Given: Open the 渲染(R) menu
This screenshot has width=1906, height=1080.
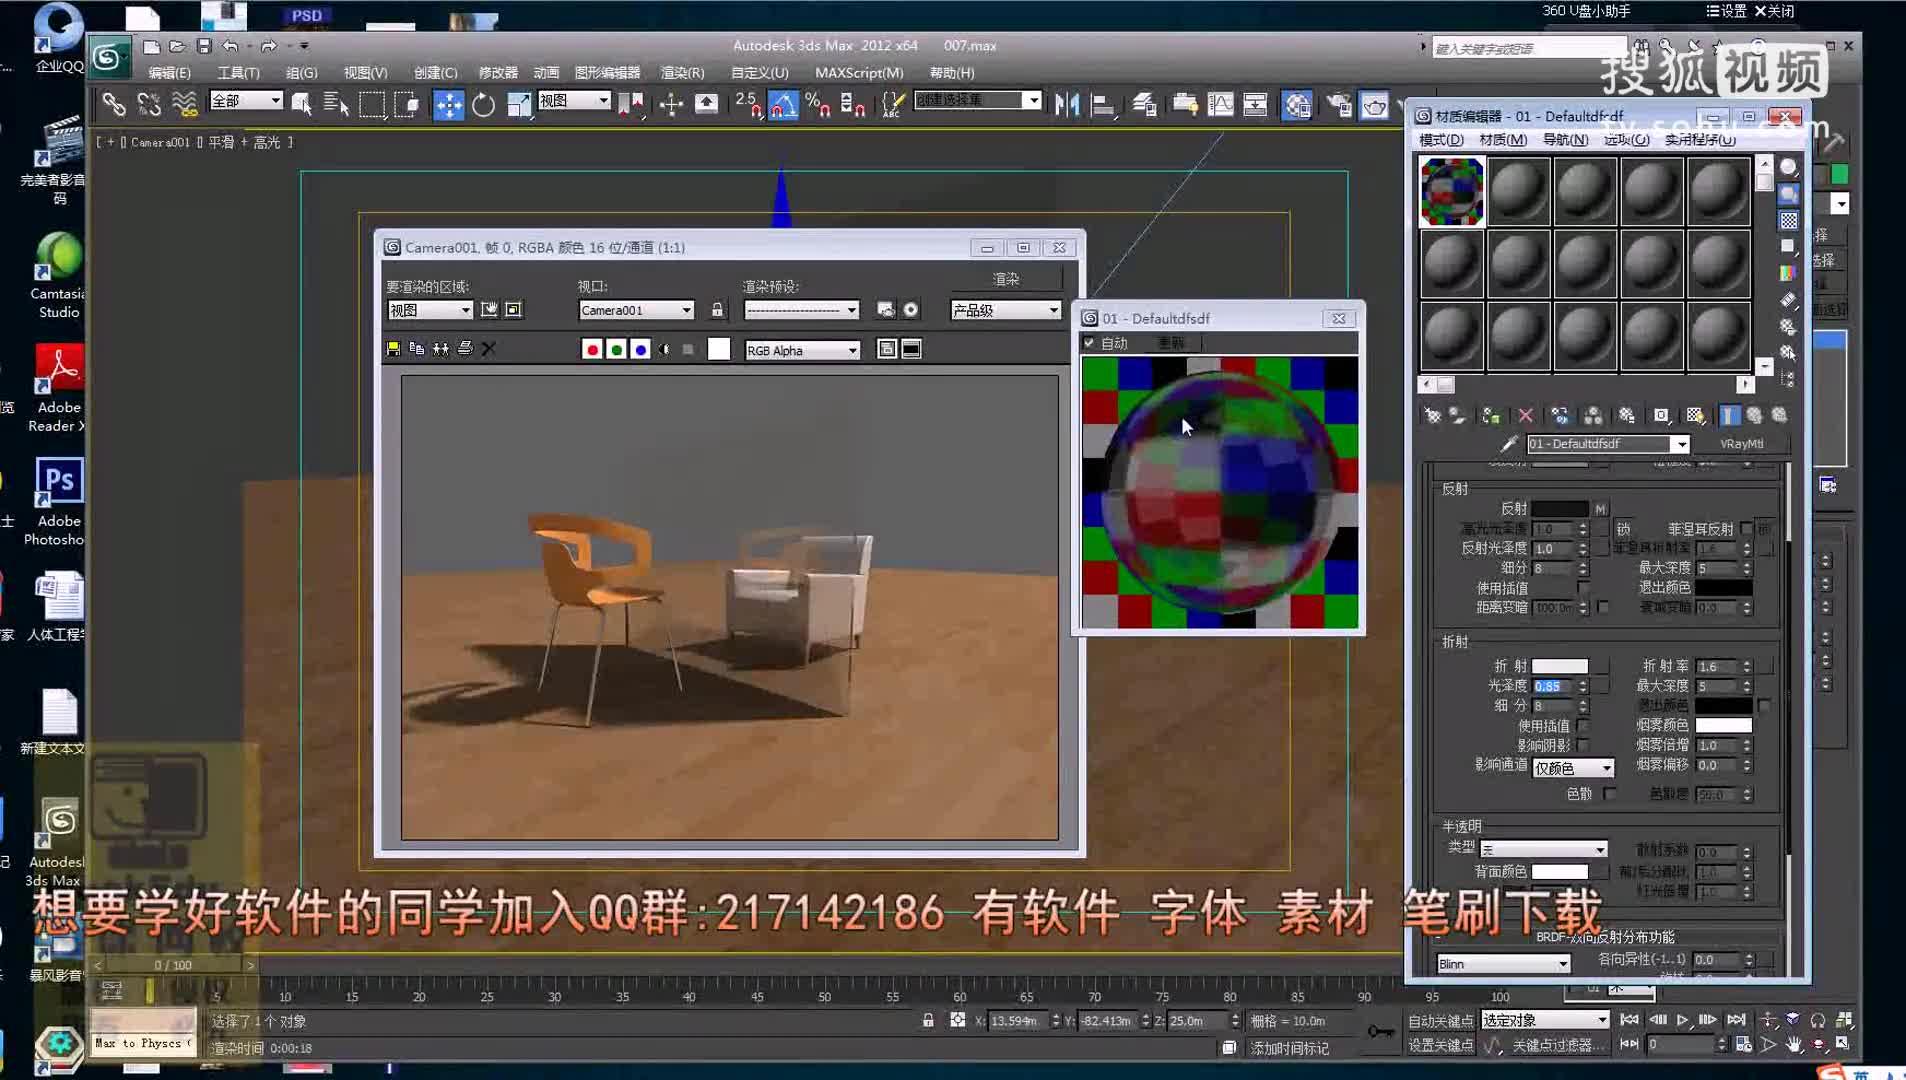Looking at the screenshot, I should click(x=682, y=73).
